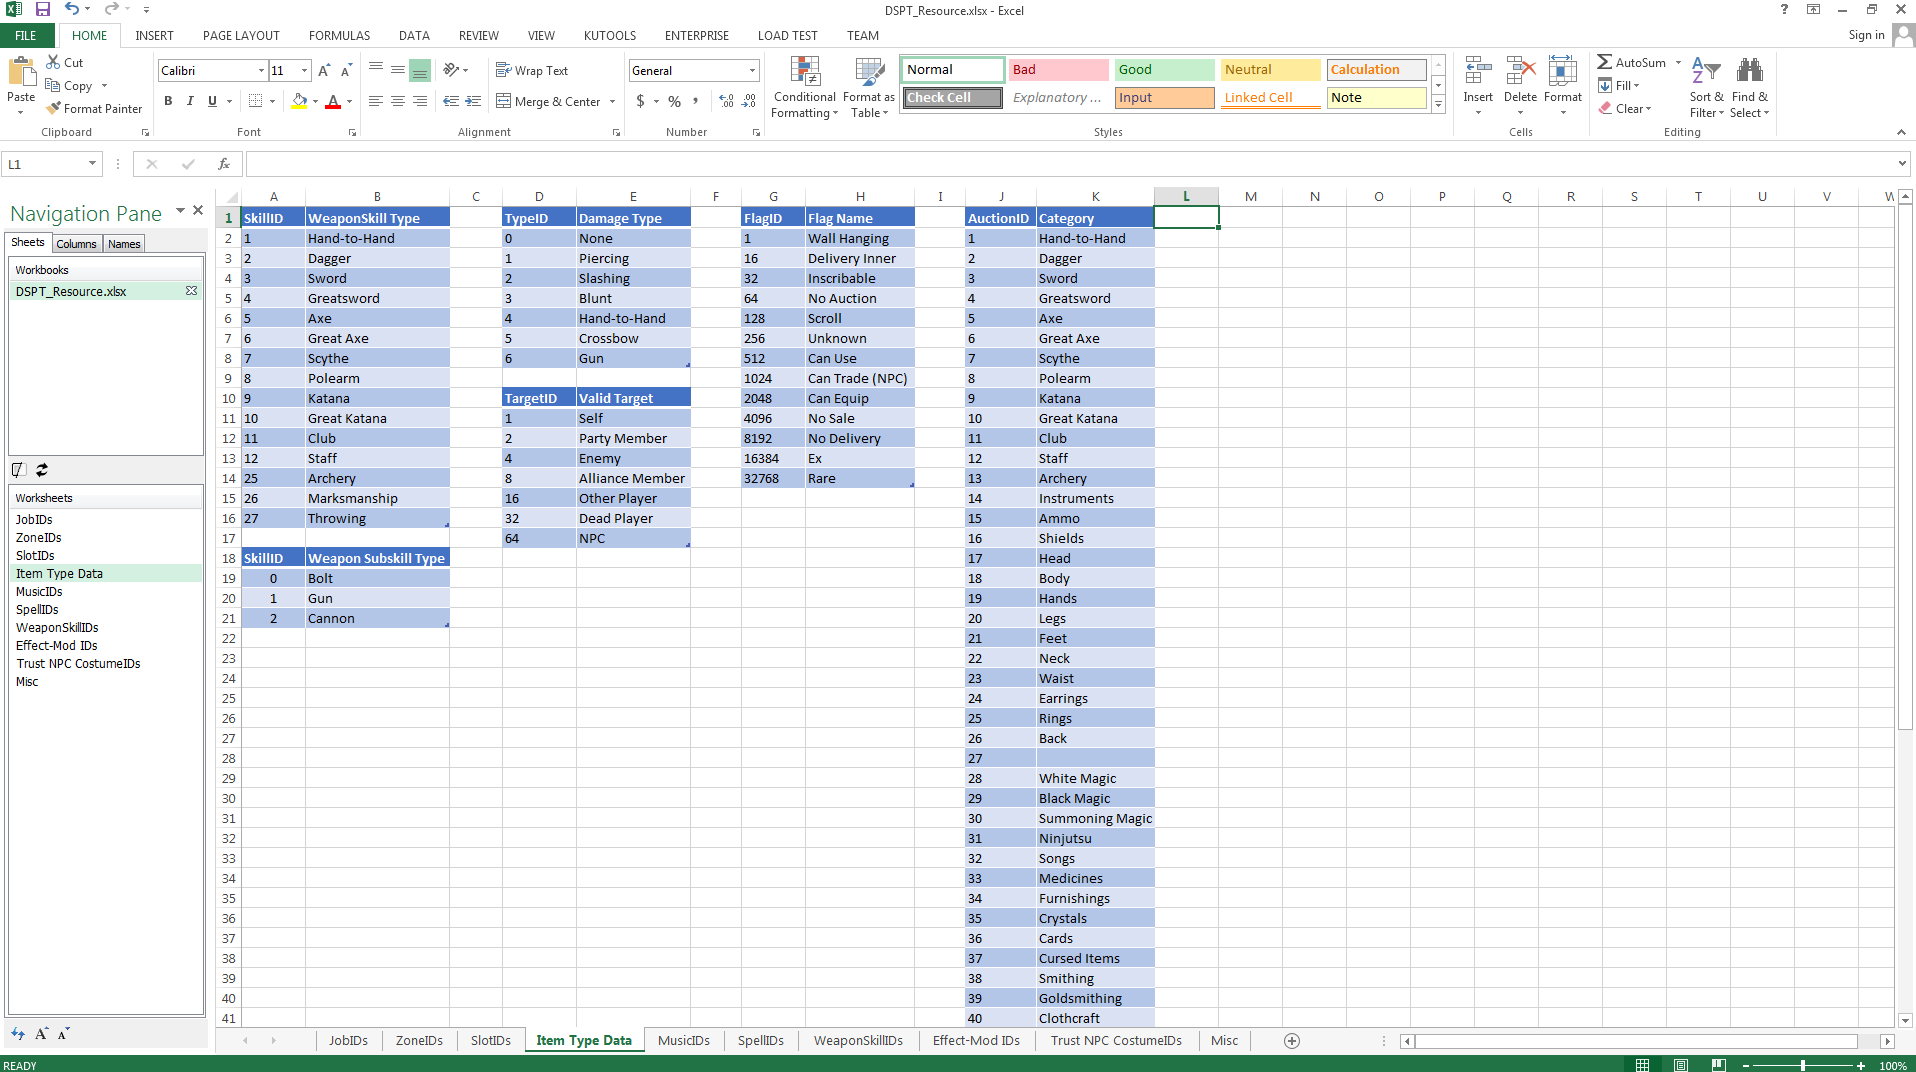
Task: Switch to the WeaponSkillIDs sheet tab
Action: pyautogui.click(x=857, y=1040)
